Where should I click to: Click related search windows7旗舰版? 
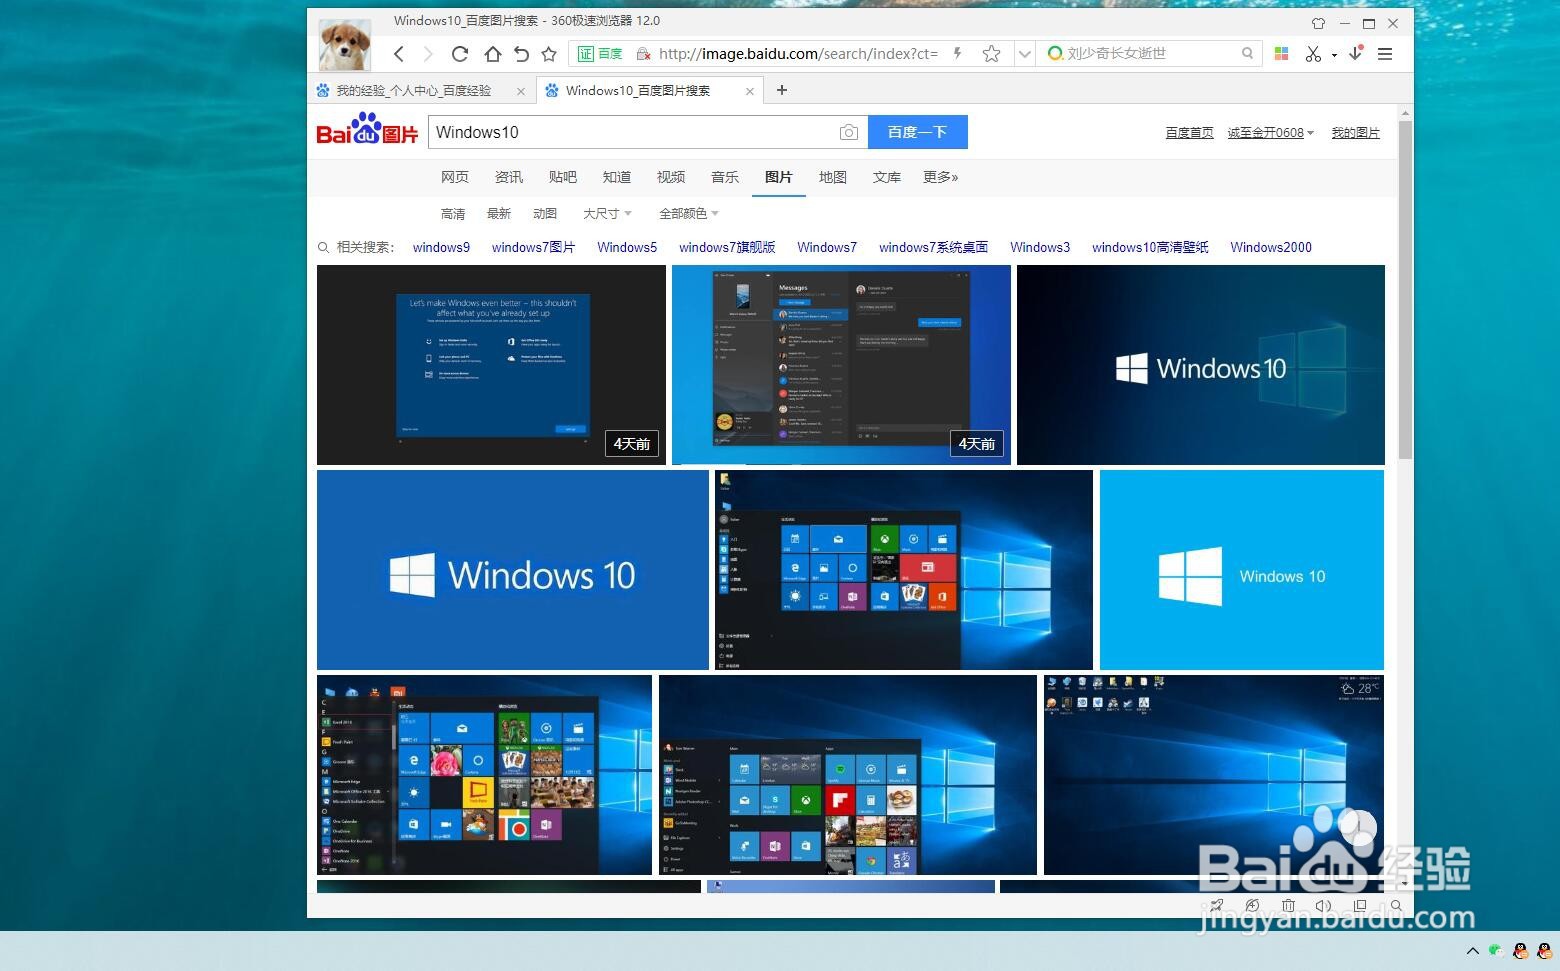(727, 247)
